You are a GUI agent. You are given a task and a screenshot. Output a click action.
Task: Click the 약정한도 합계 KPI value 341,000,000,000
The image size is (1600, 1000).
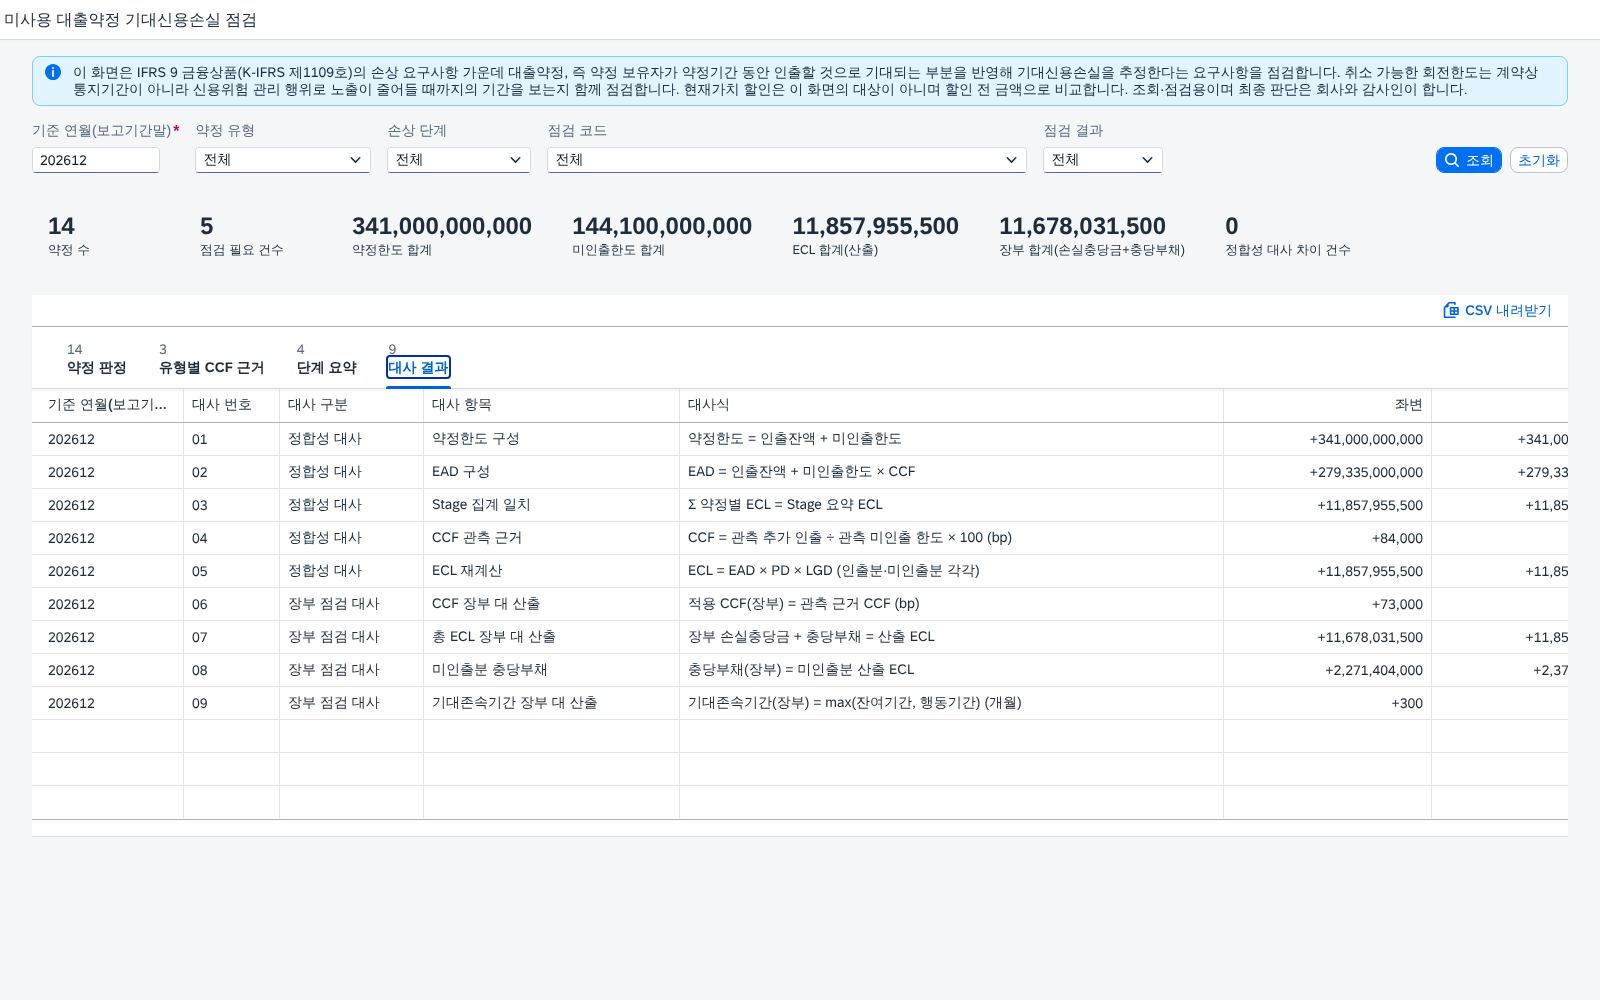(x=442, y=226)
